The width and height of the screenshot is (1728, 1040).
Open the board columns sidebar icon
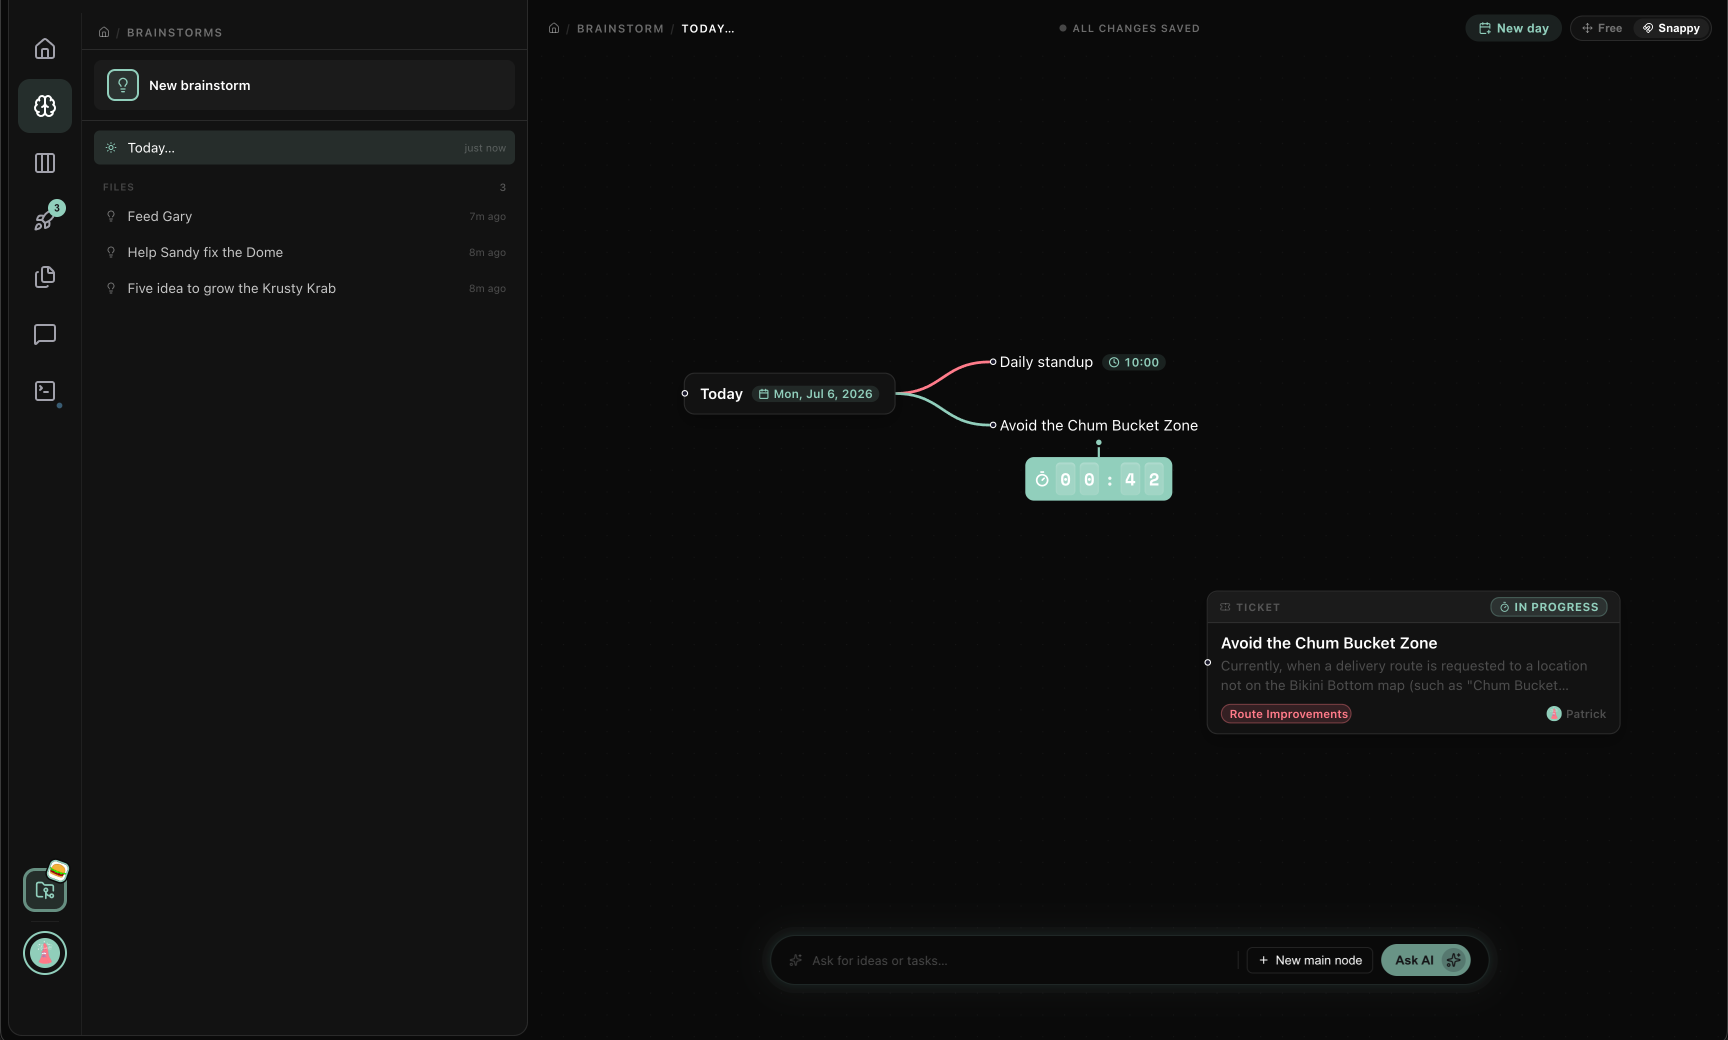click(45, 163)
